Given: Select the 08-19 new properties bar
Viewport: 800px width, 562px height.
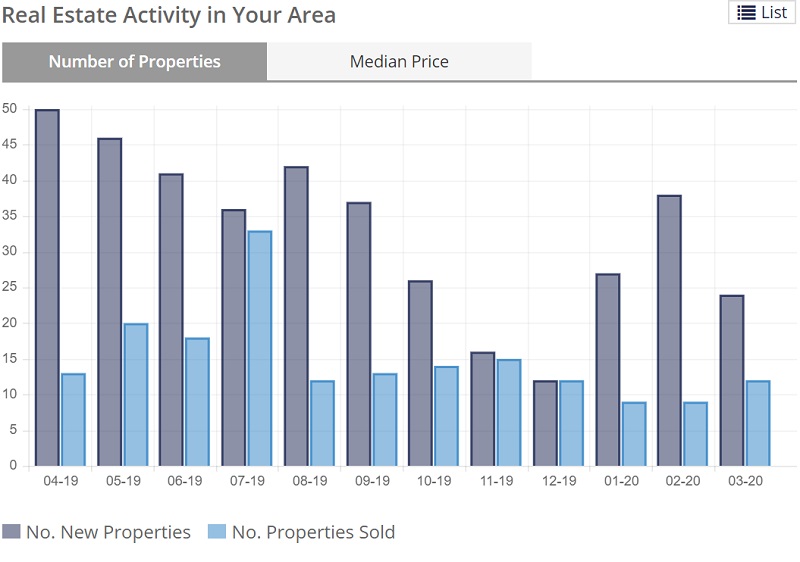Looking at the screenshot, I should point(296,316).
